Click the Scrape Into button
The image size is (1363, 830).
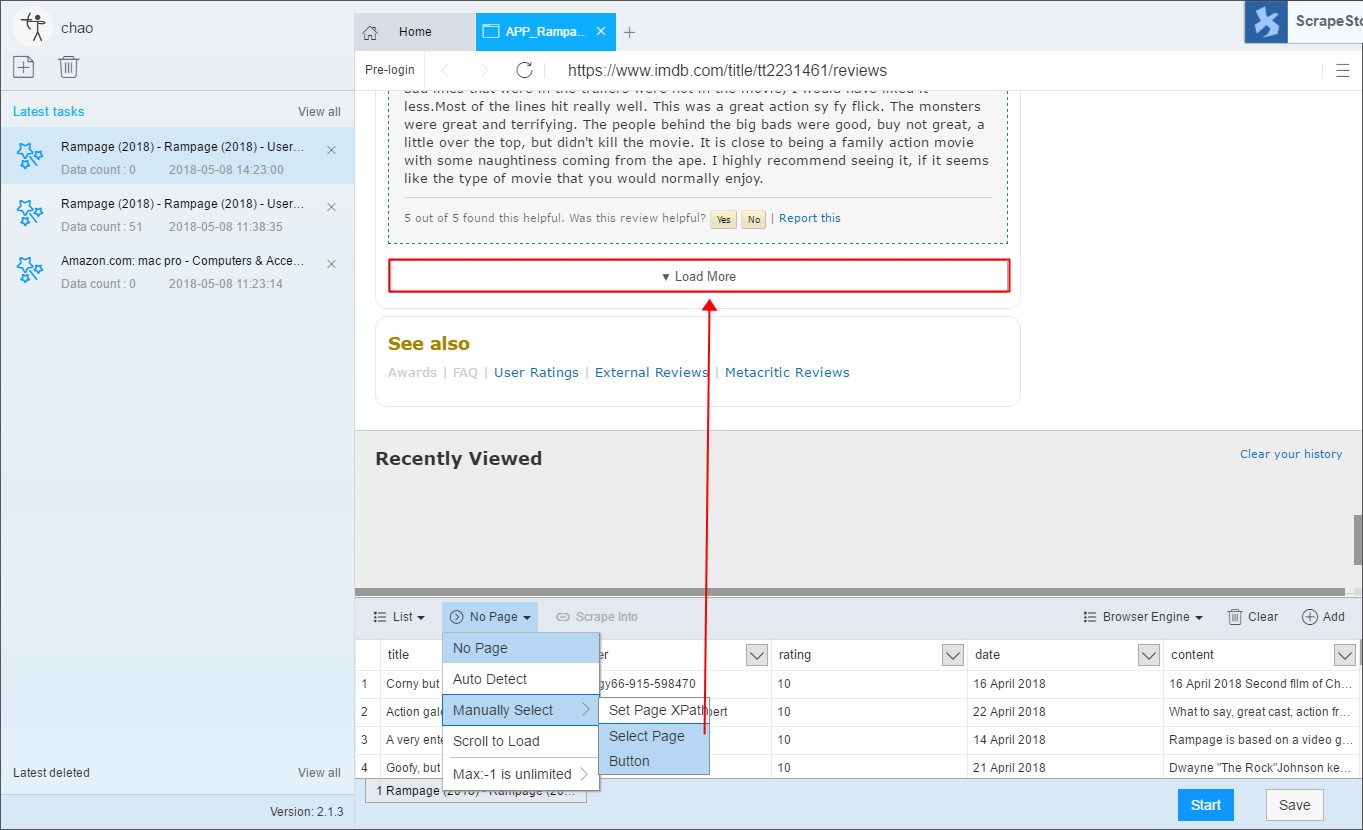(597, 617)
